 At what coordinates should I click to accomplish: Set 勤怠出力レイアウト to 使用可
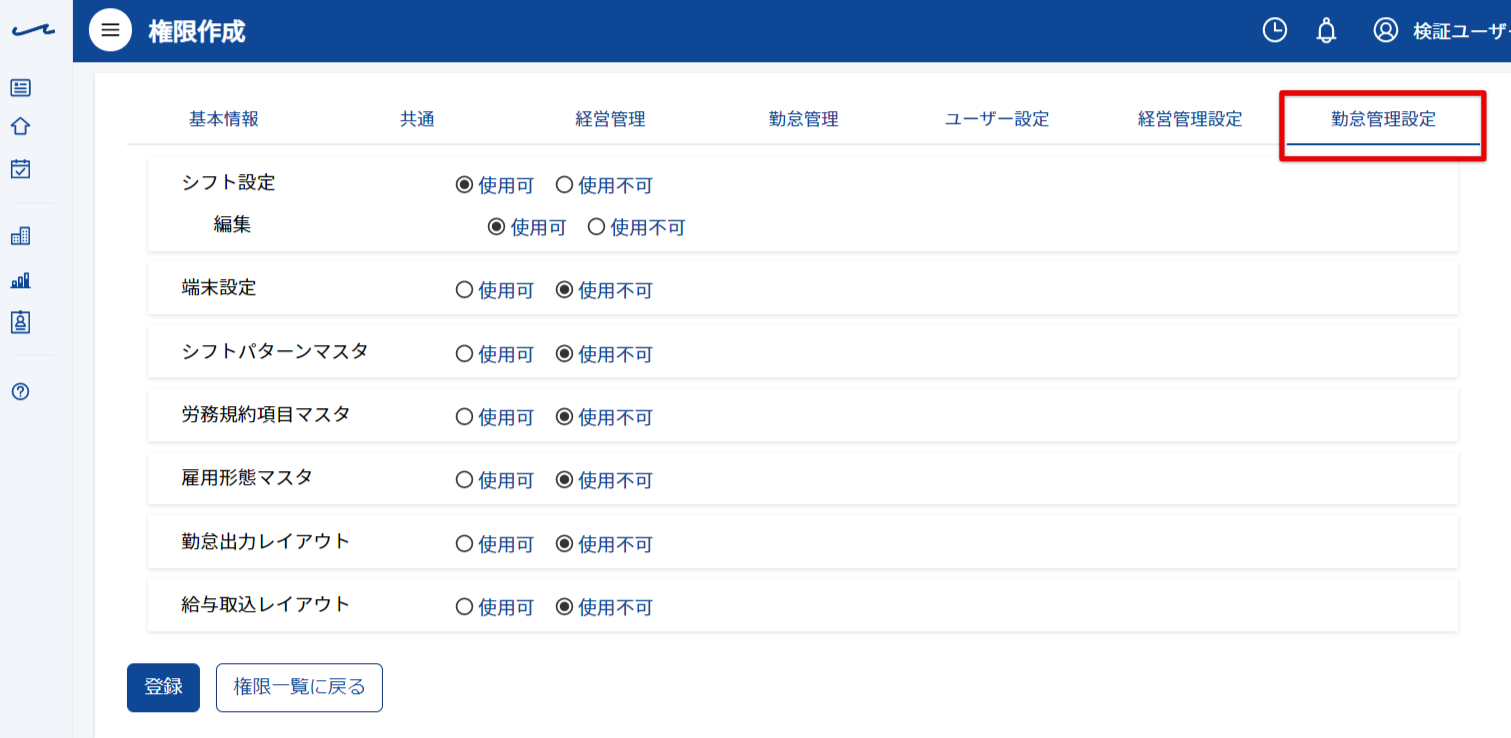tap(464, 544)
